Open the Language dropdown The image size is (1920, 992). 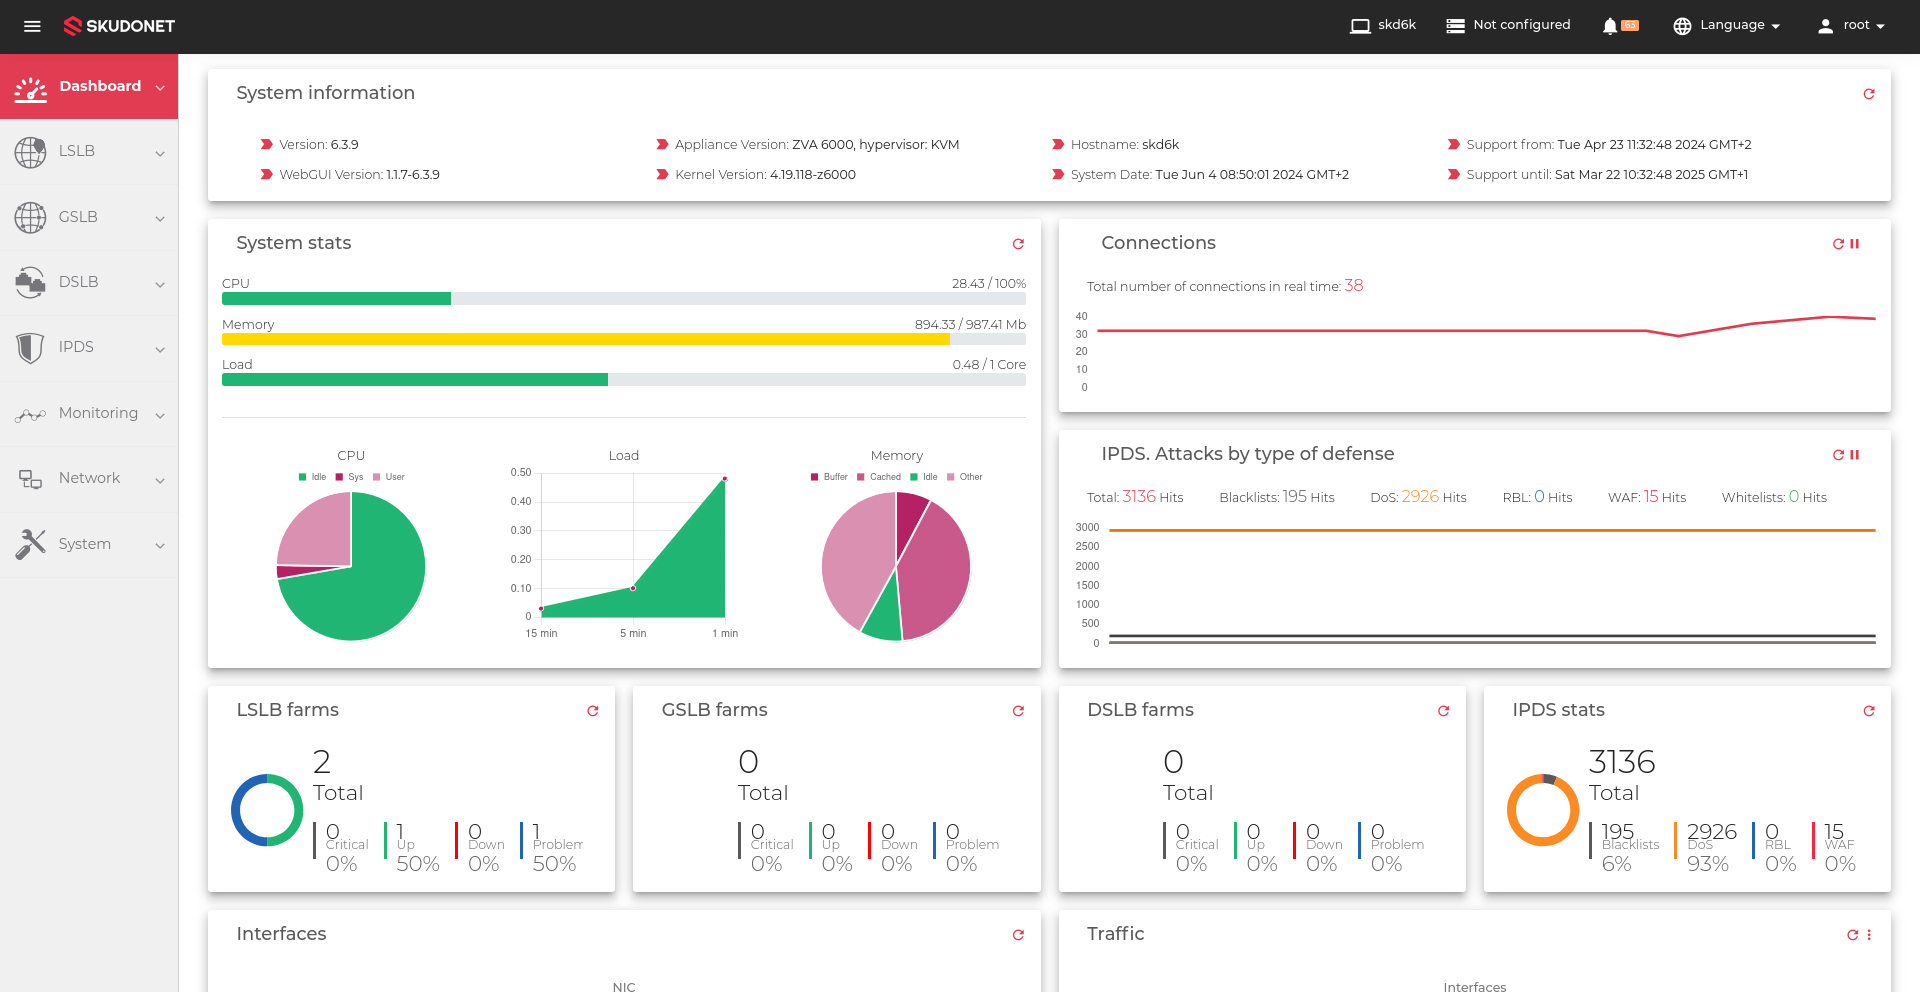(x=1727, y=26)
